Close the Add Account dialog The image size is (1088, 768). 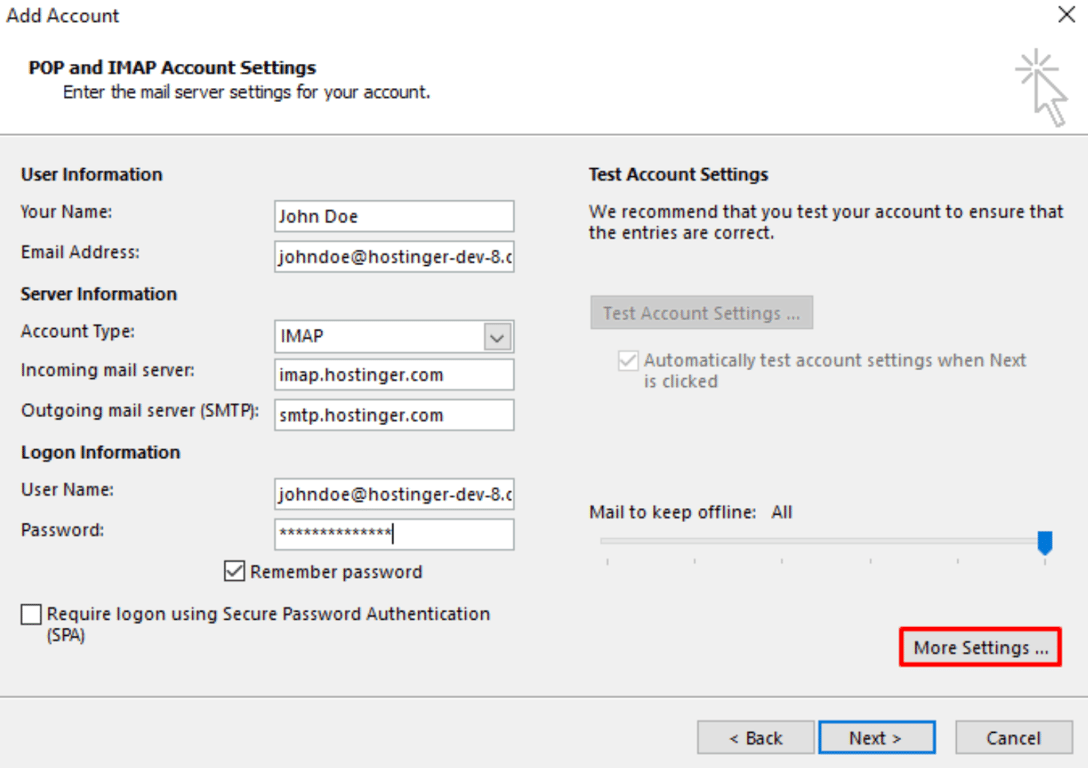(1069, 15)
